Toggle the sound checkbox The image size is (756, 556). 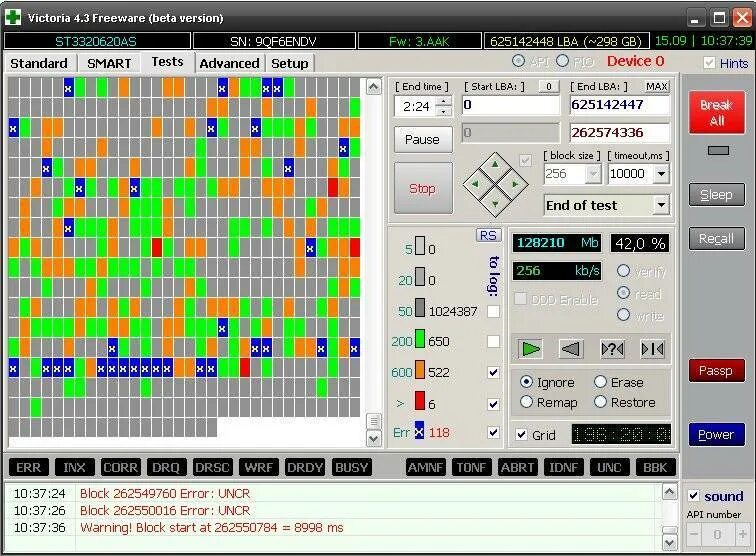pyautogui.click(x=693, y=496)
